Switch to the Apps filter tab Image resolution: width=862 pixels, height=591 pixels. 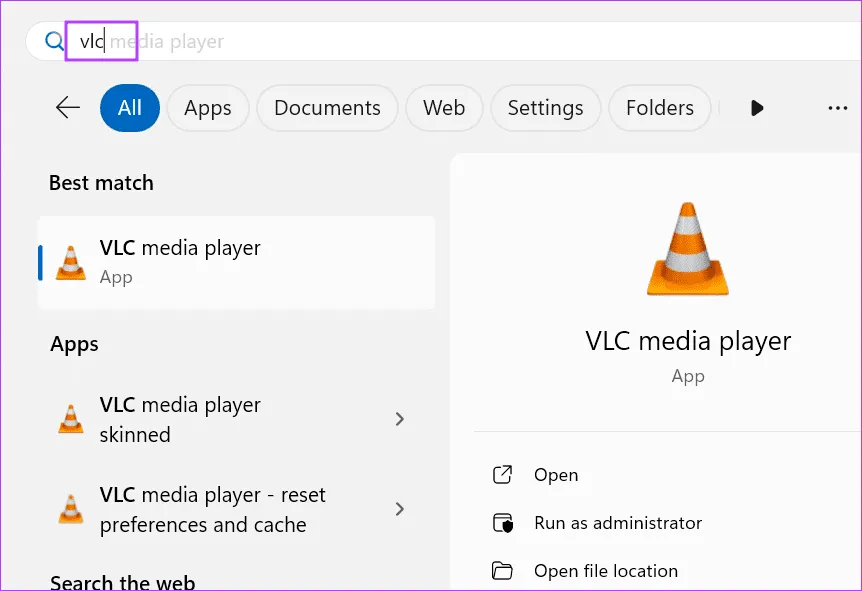coord(207,108)
